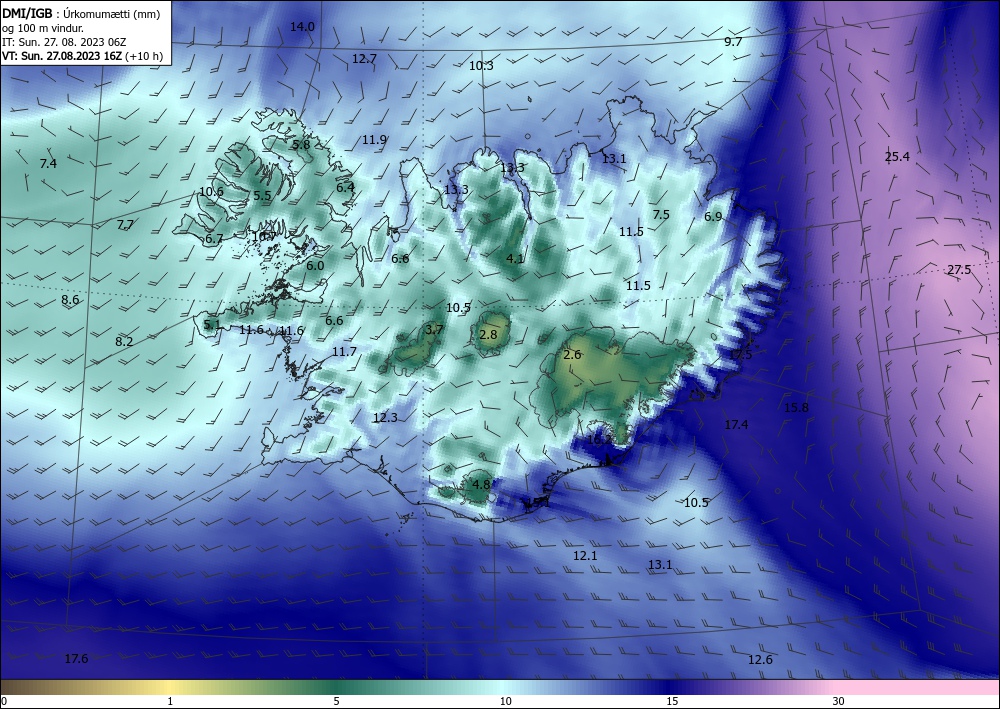Click the 12.1 value label
The image size is (1000, 709).
pyautogui.click(x=585, y=556)
